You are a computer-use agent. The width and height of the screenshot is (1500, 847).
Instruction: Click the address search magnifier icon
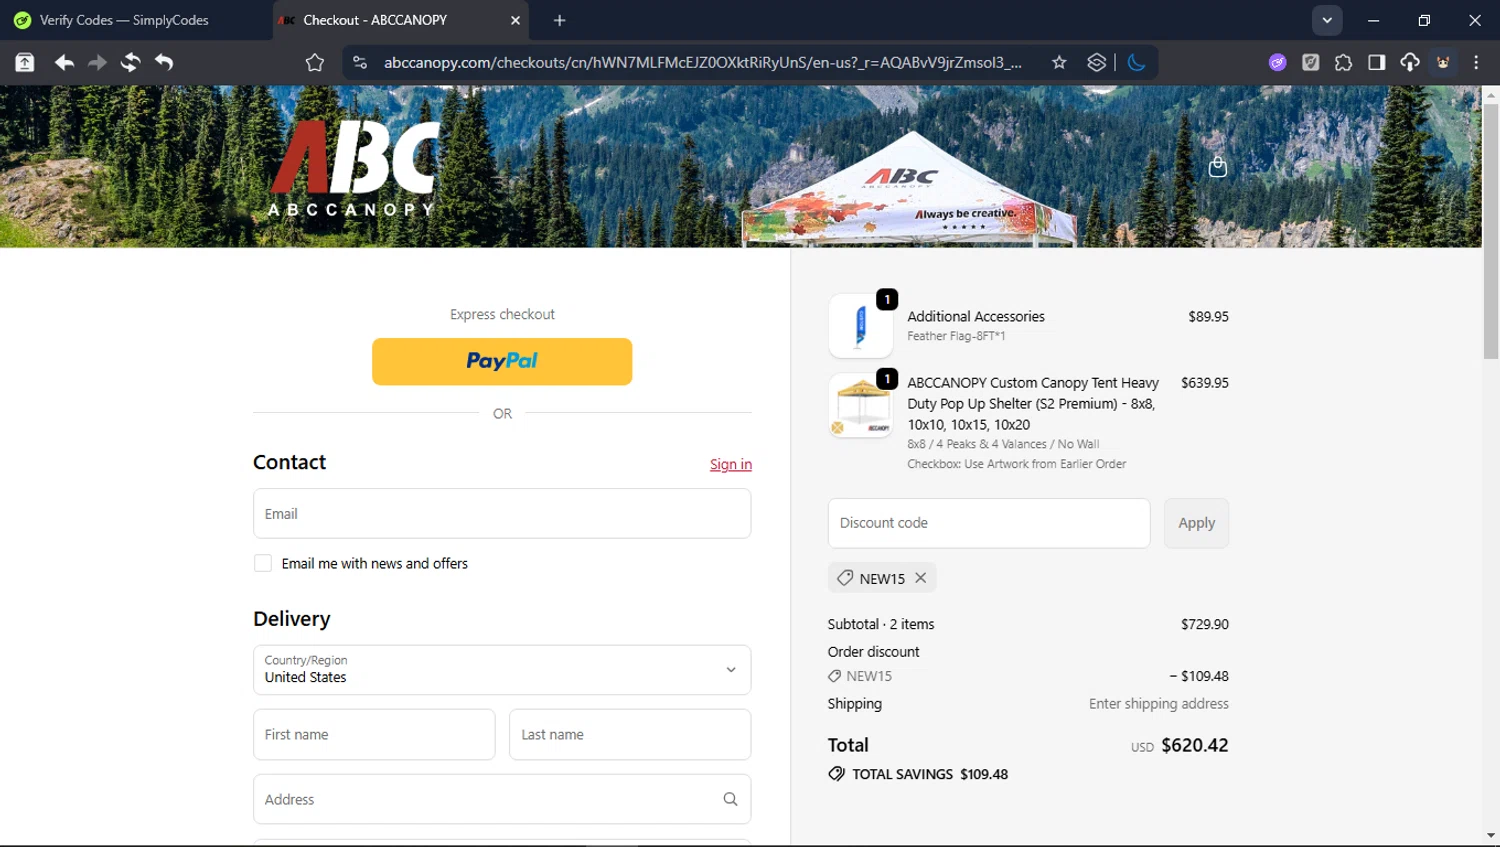(730, 799)
